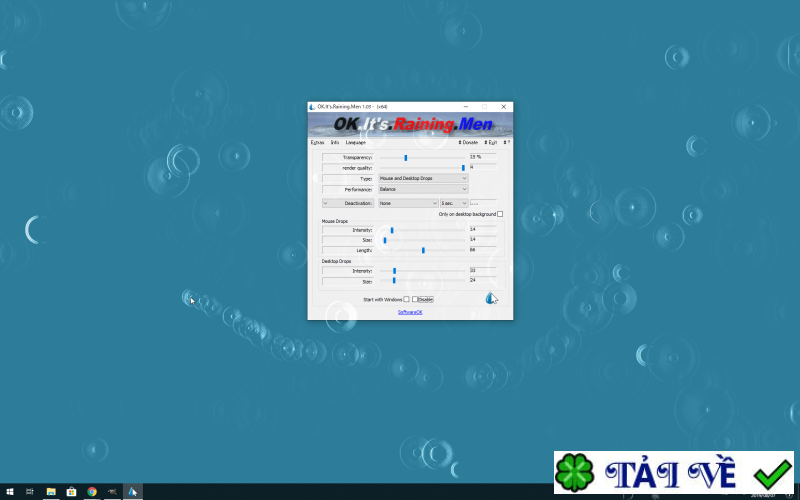Toggle the Disable checkbox
This screenshot has width=800, height=500.
coord(415,299)
